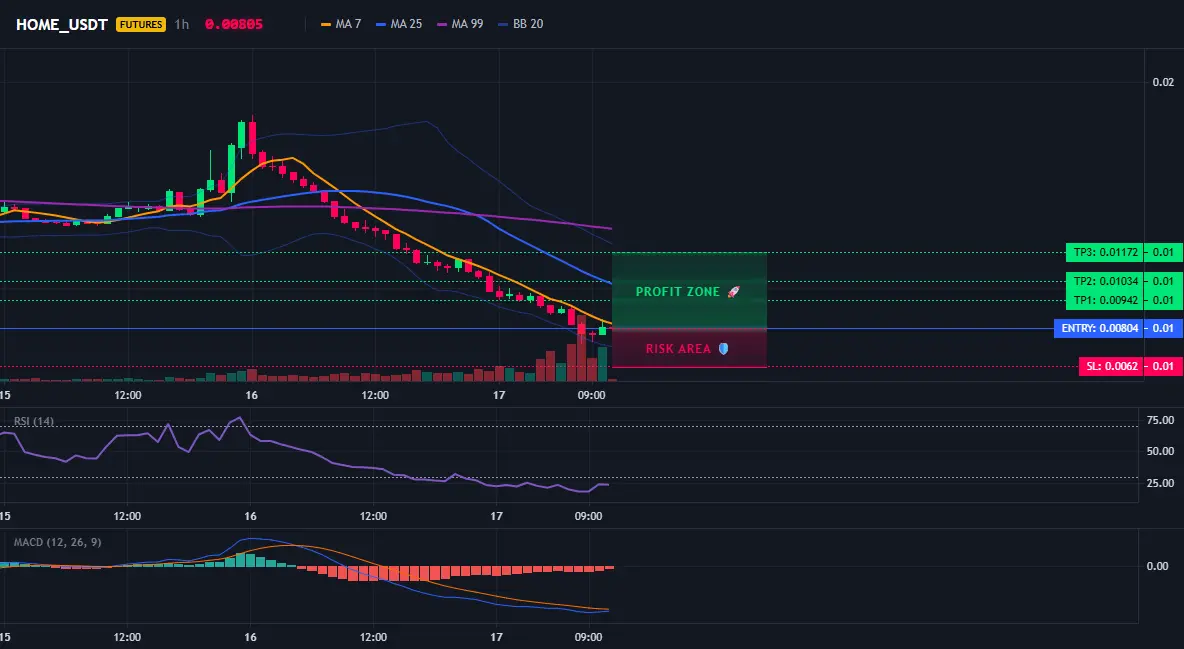Click the blue ENTRY: 0.00804 label
The width and height of the screenshot is (1184, 649).
point(1099,329)
